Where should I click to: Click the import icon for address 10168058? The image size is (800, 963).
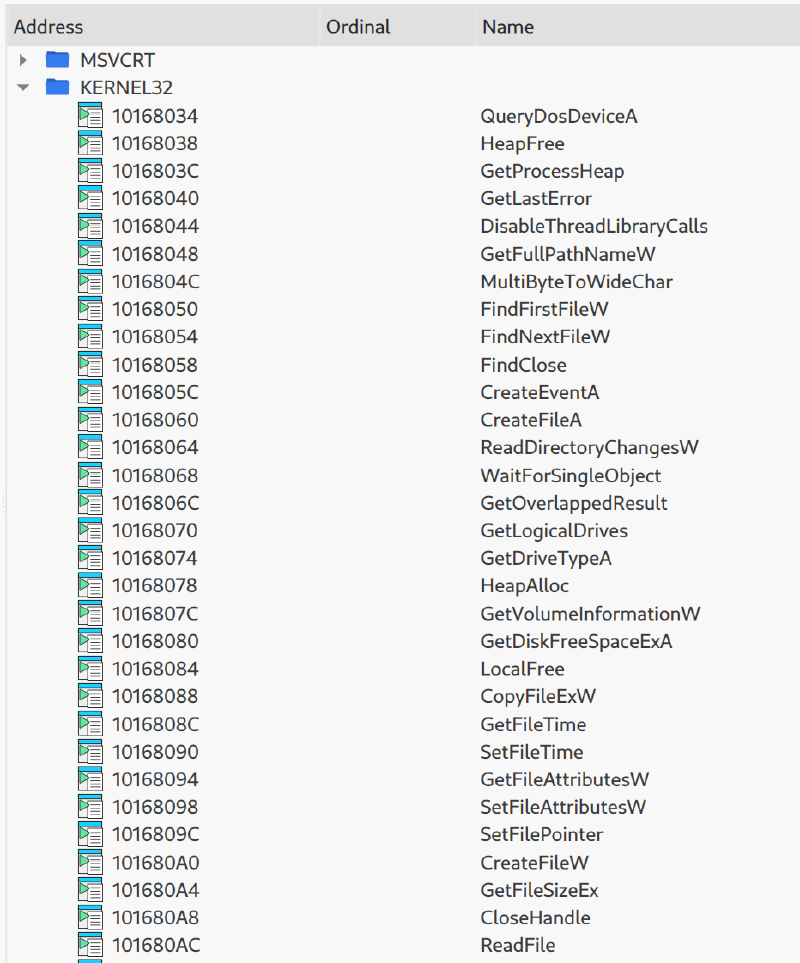[90, 365]
